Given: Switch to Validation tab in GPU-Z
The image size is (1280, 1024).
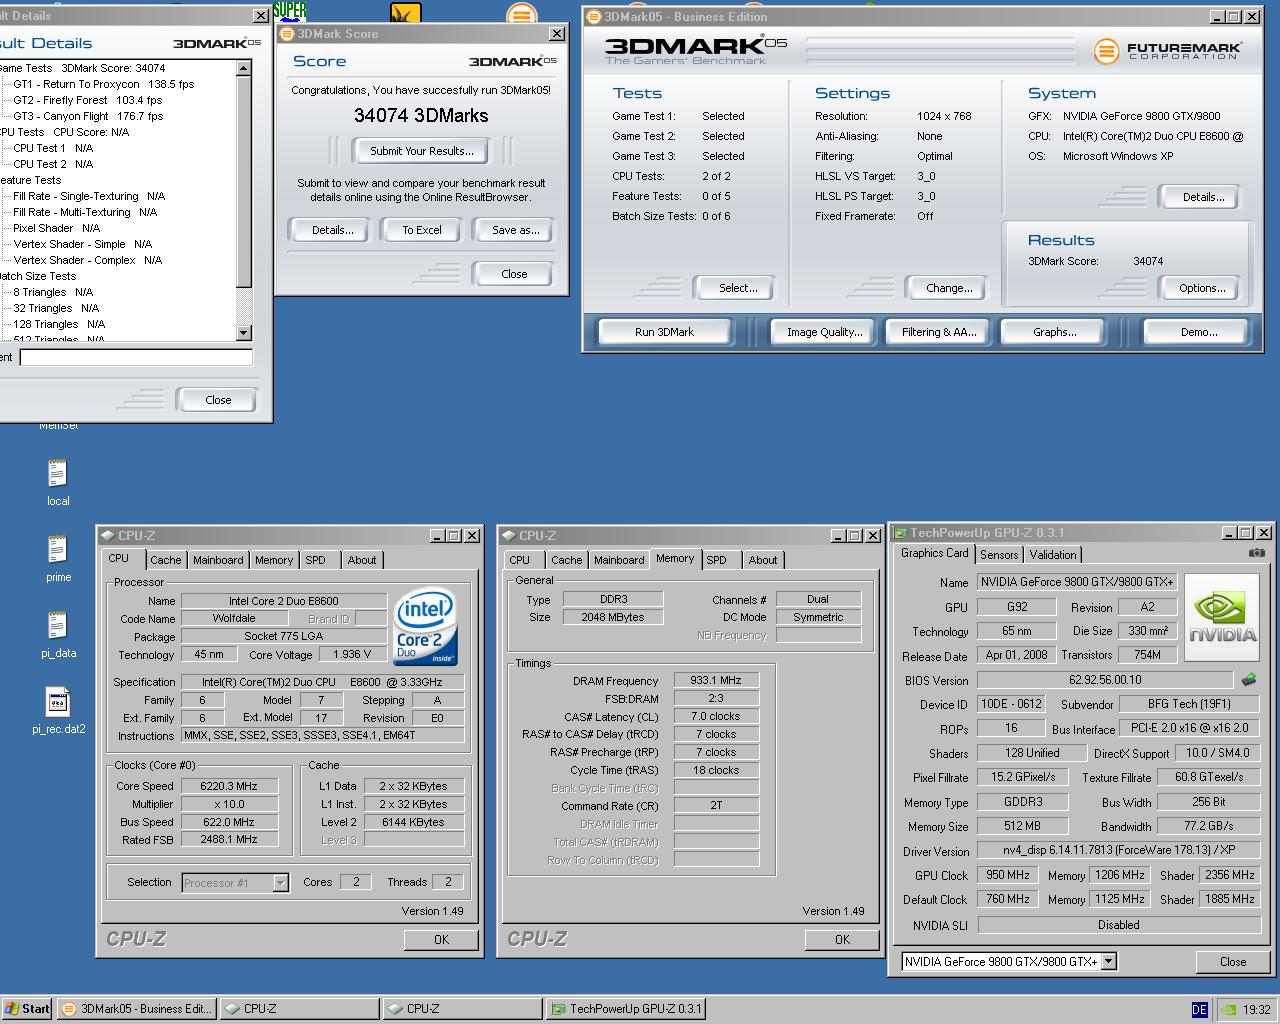Looking at the screenshot, I should coord(1053,554).
